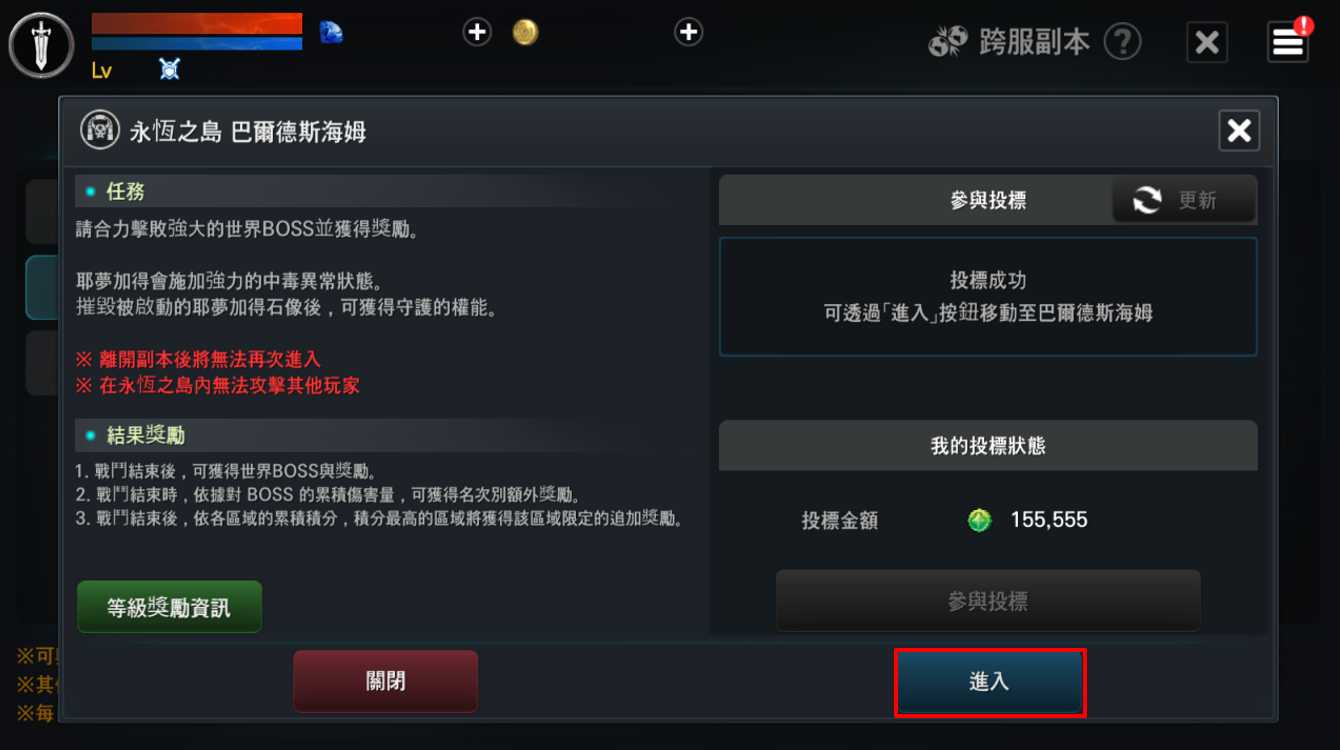Click the red HP bar at top
This screenshot has height=750, width=1340.
[x=197, y=24]
